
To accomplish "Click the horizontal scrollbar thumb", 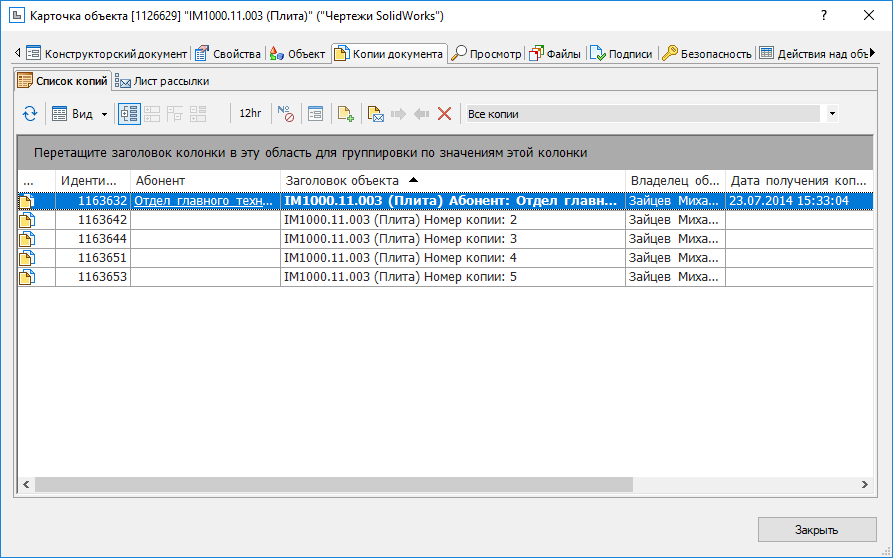I will click(x=334, y=484).
